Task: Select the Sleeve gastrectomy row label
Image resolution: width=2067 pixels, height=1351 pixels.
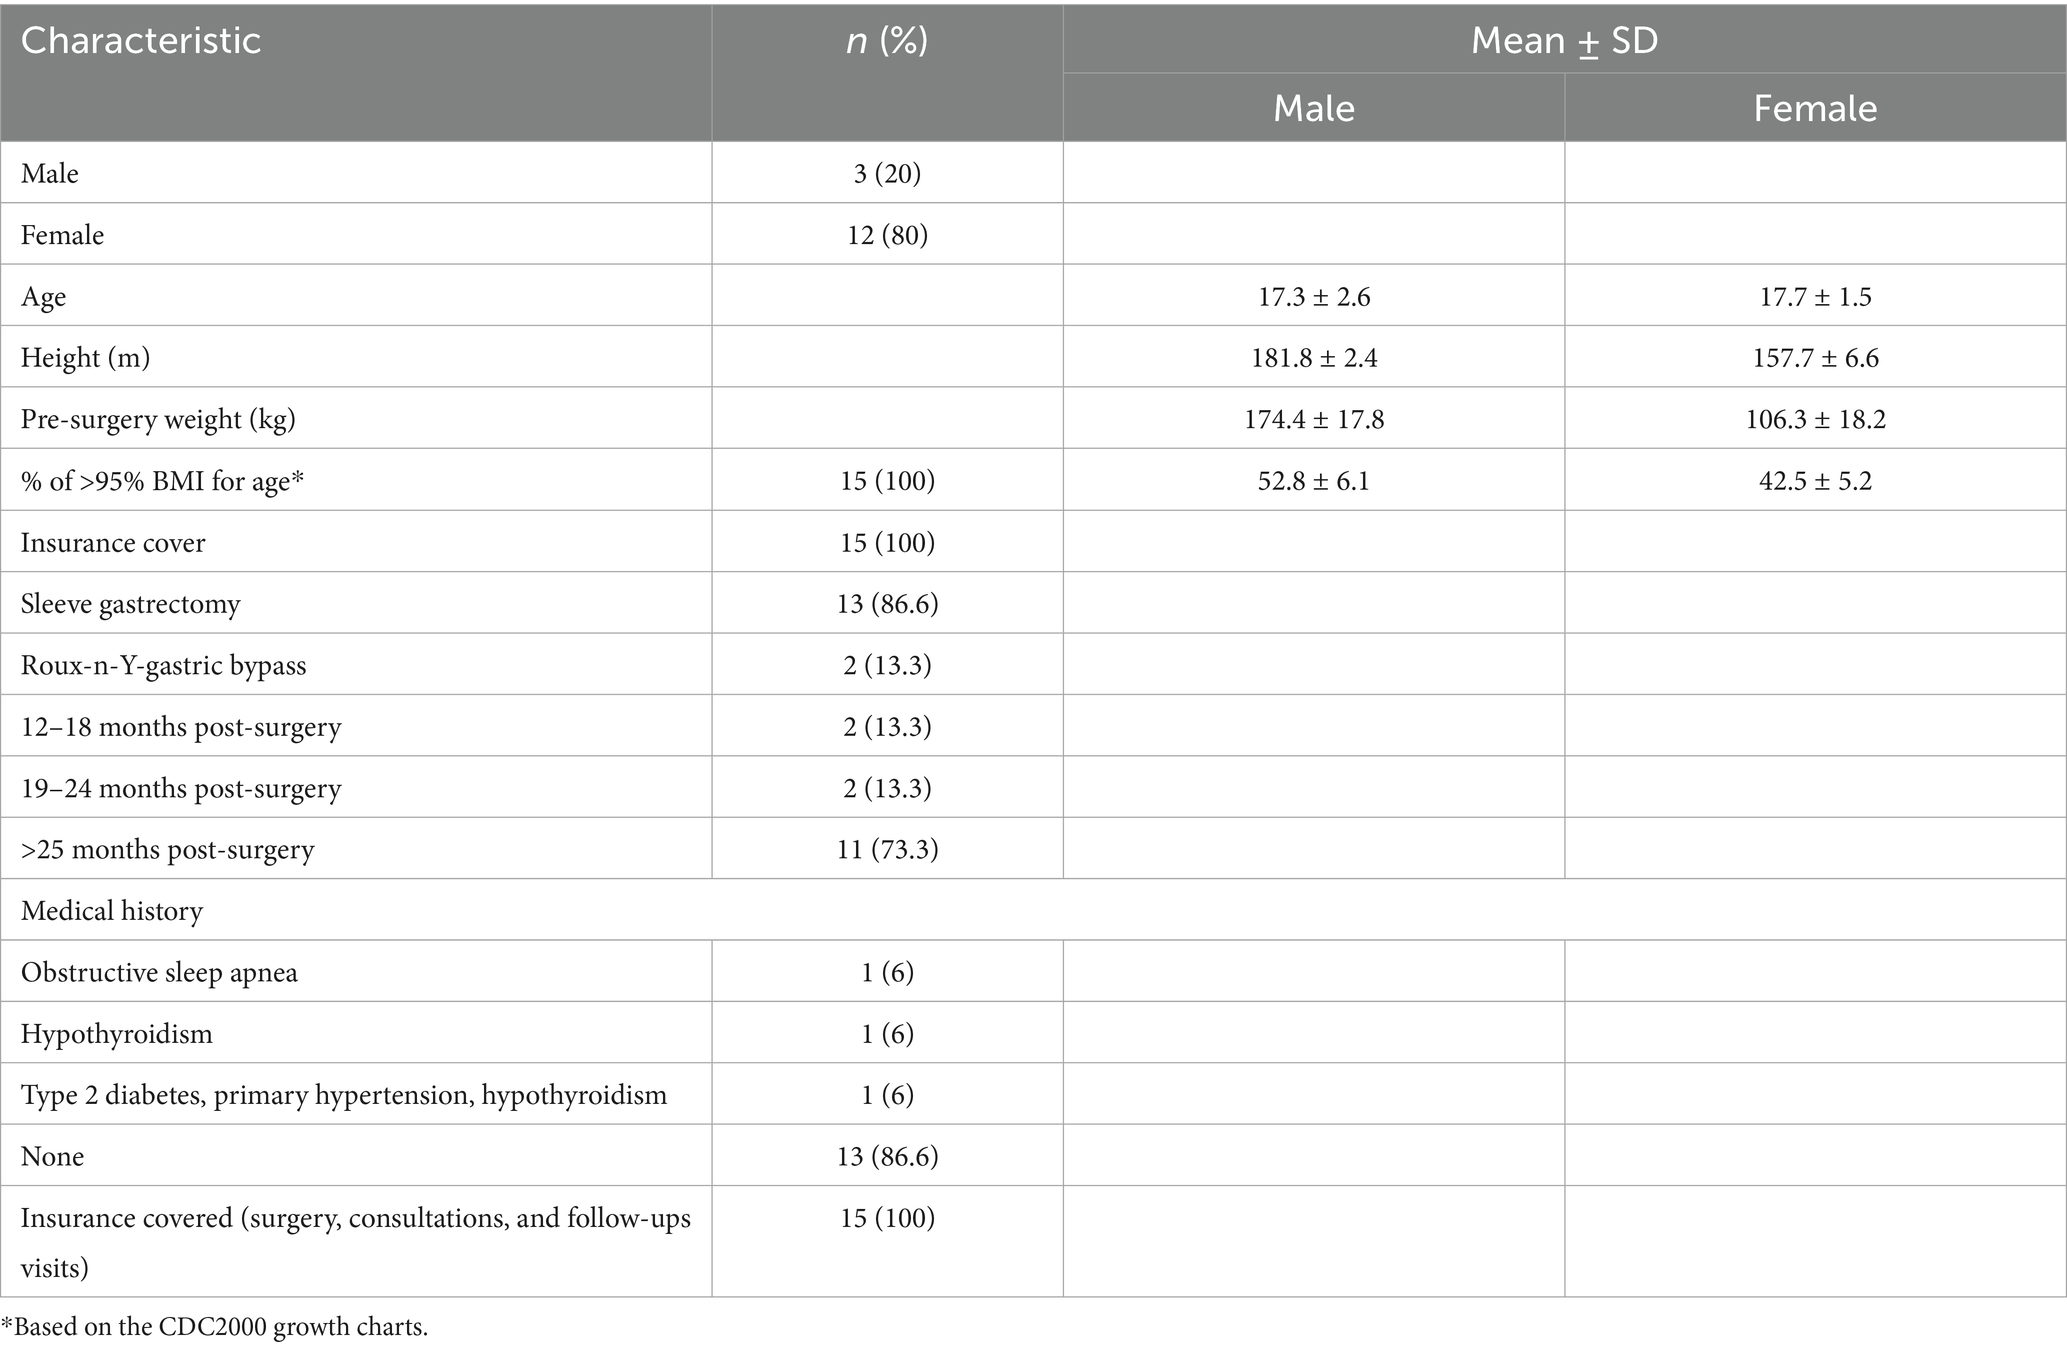Action: pyautogui.click(x=131, y=604)
